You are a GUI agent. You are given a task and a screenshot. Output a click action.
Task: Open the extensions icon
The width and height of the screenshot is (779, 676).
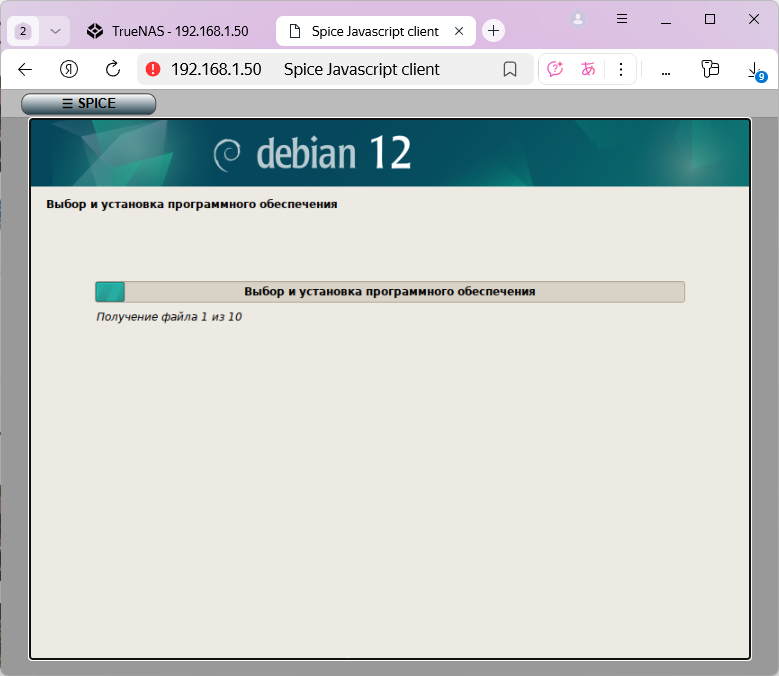710,69
